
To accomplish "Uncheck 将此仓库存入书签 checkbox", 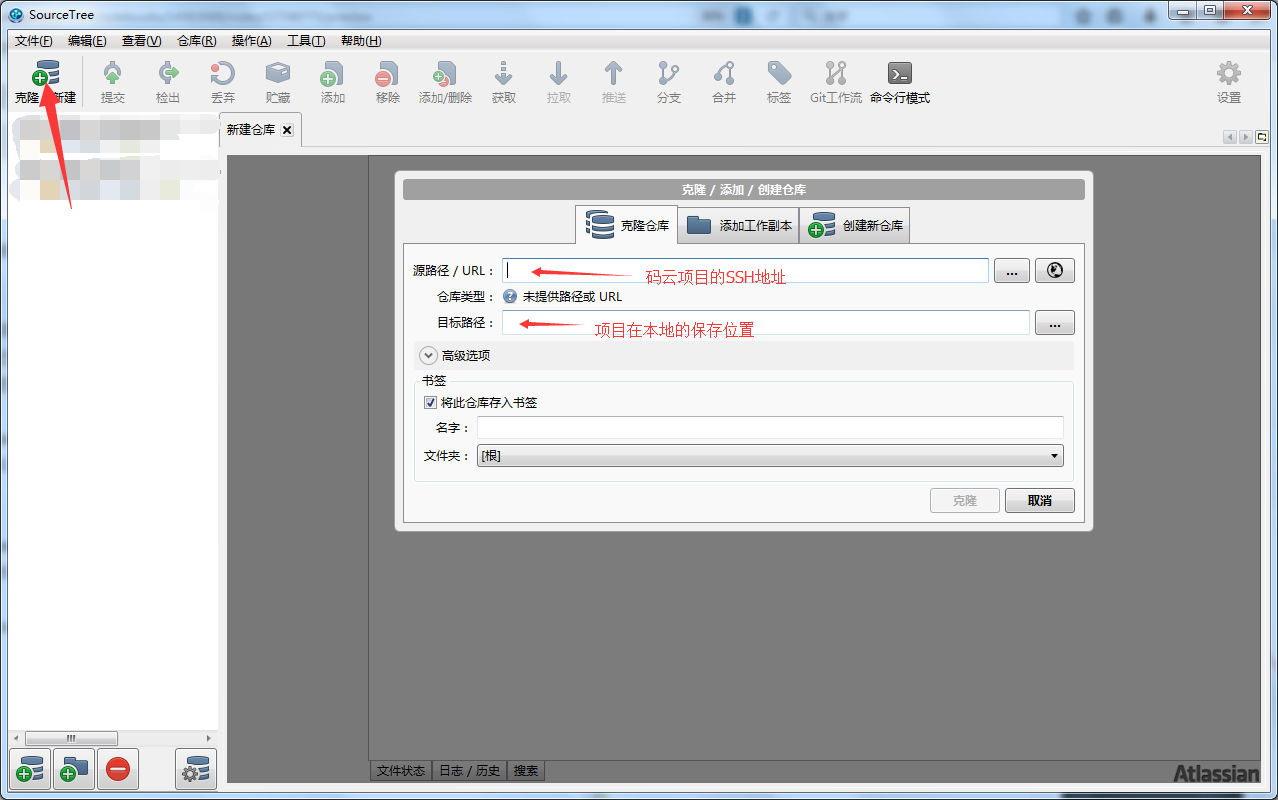I will pyautogui.click(x=431, y=403).
